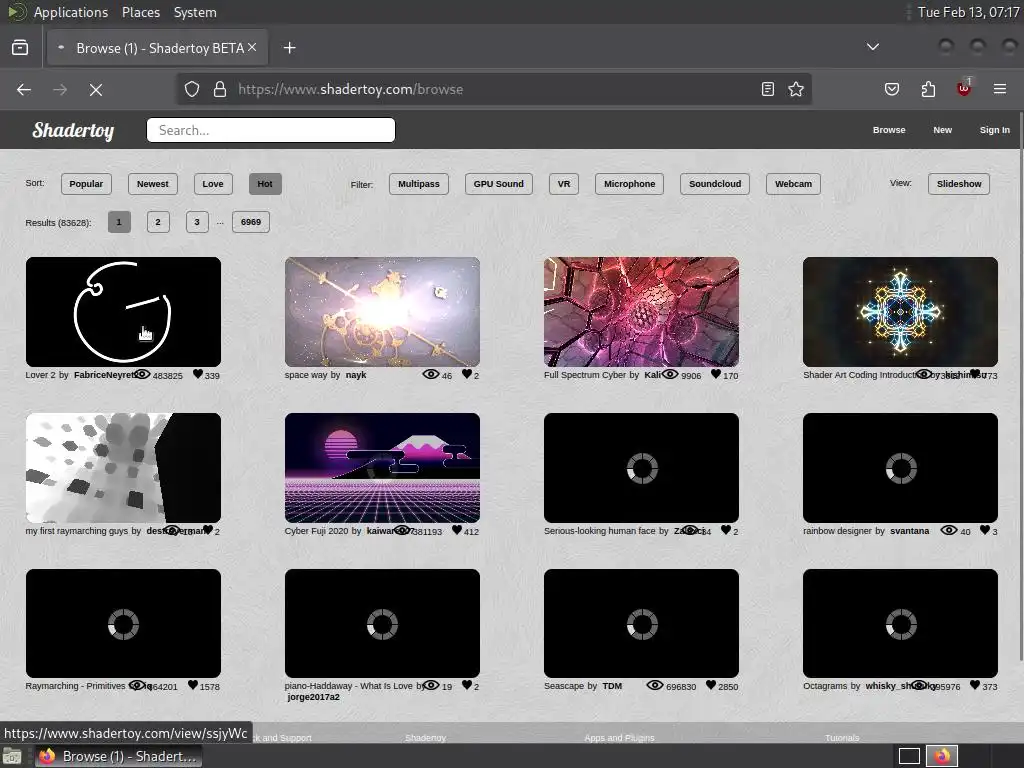Open the Places menu

tap(141, 12)
